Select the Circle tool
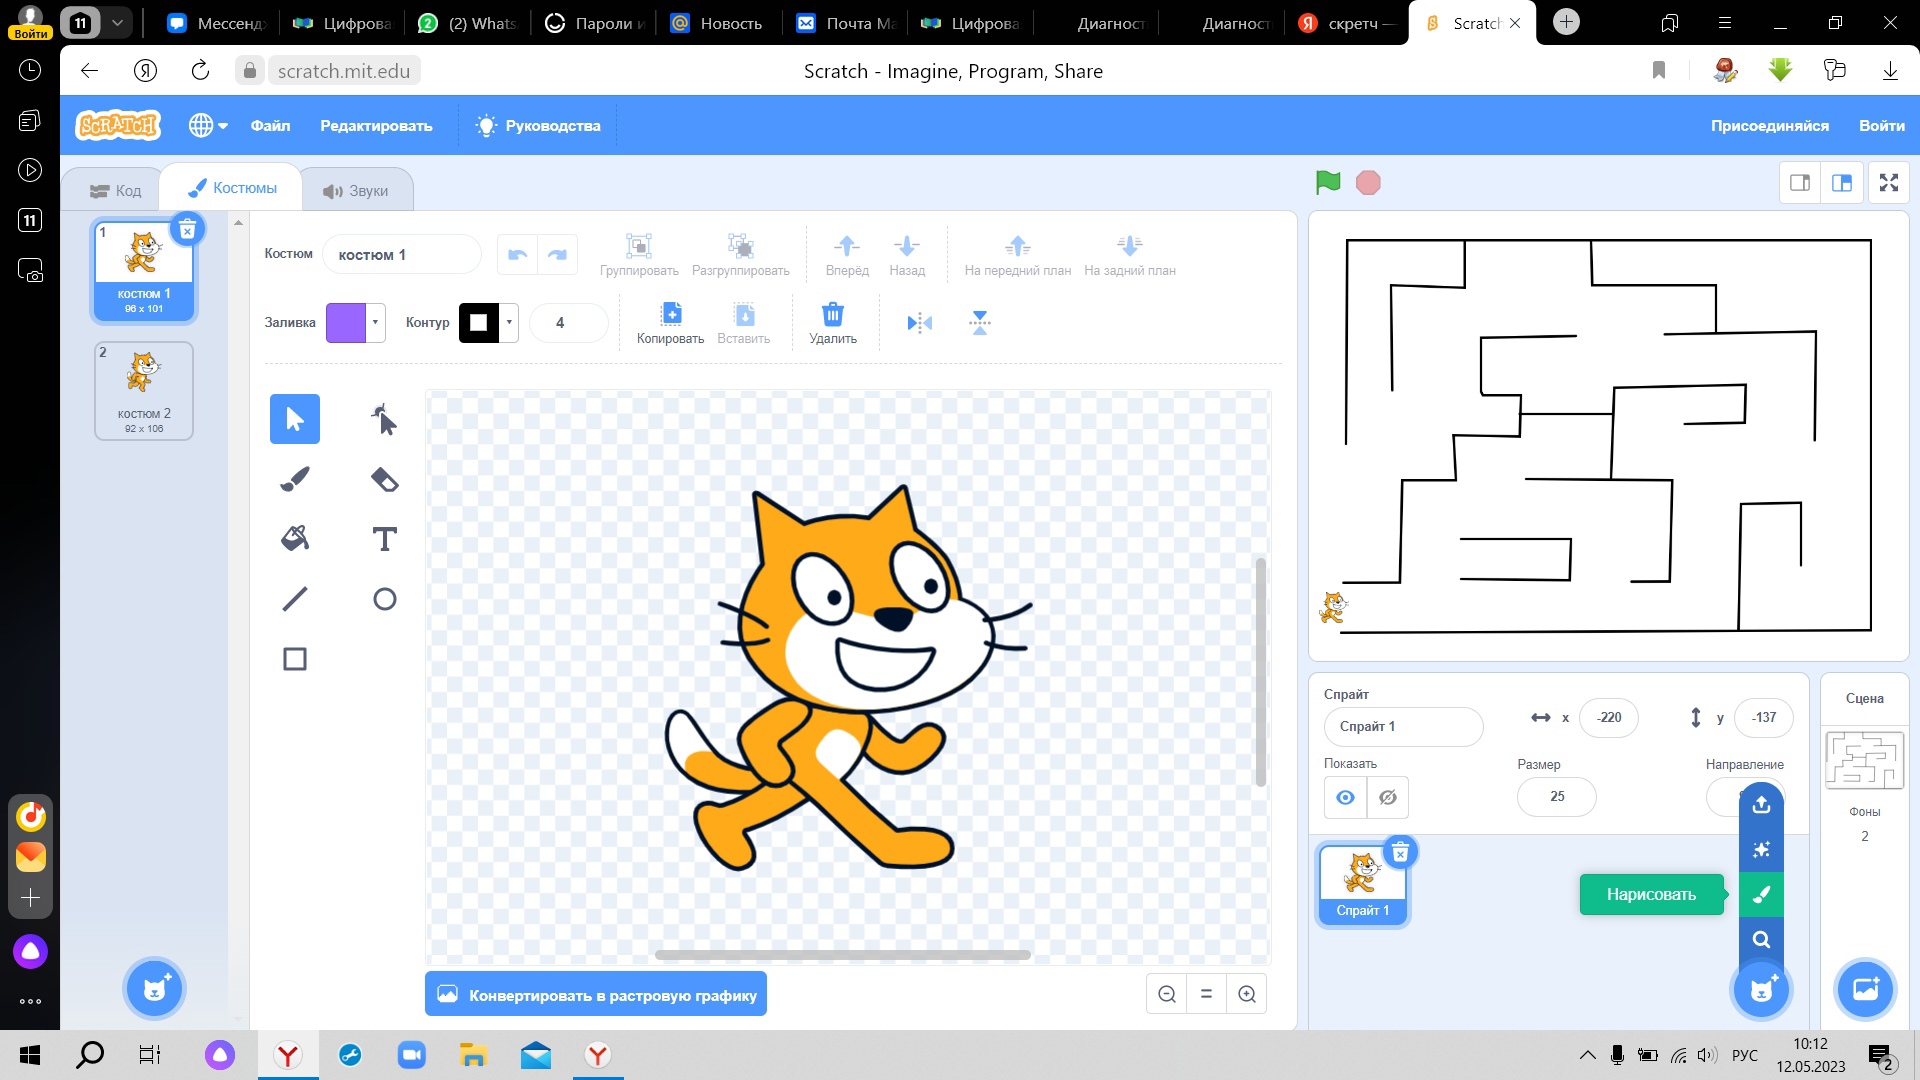 click(x=384, y=599)
